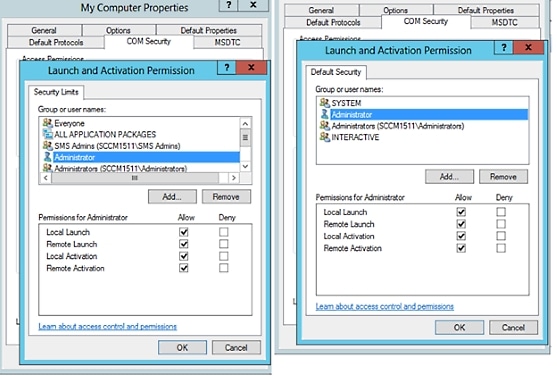
Task: Confirm with OK in Default Security dialog
Action: coord(459,327)
